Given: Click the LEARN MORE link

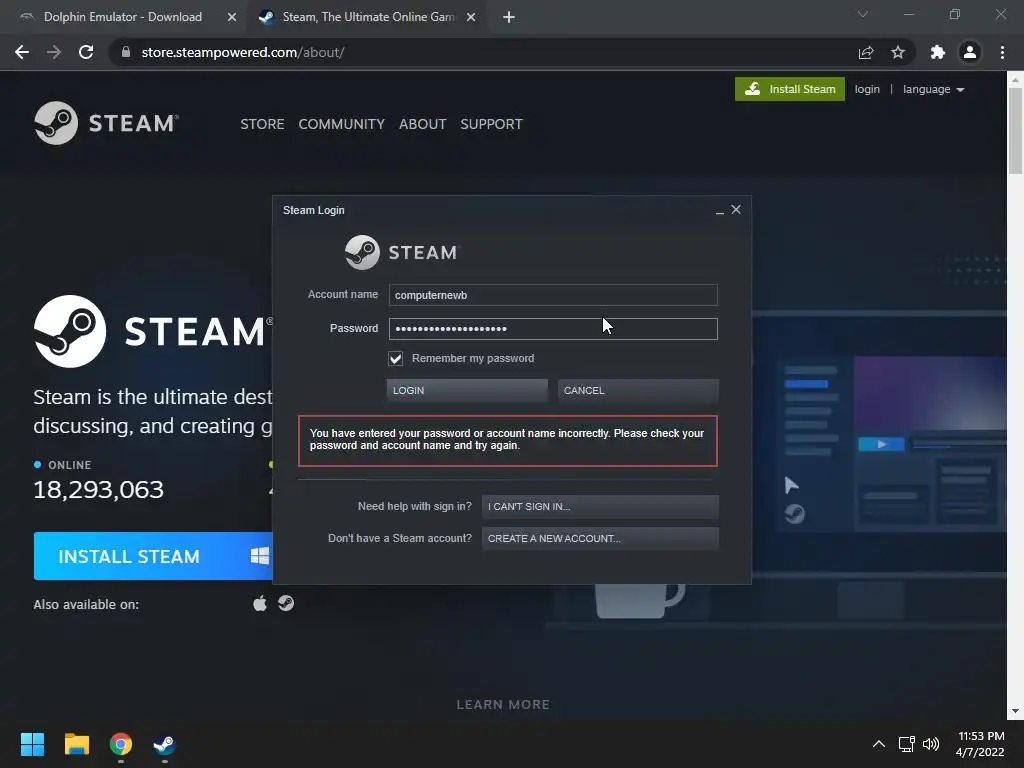Looking at the screenshot, I should [503, 705].
